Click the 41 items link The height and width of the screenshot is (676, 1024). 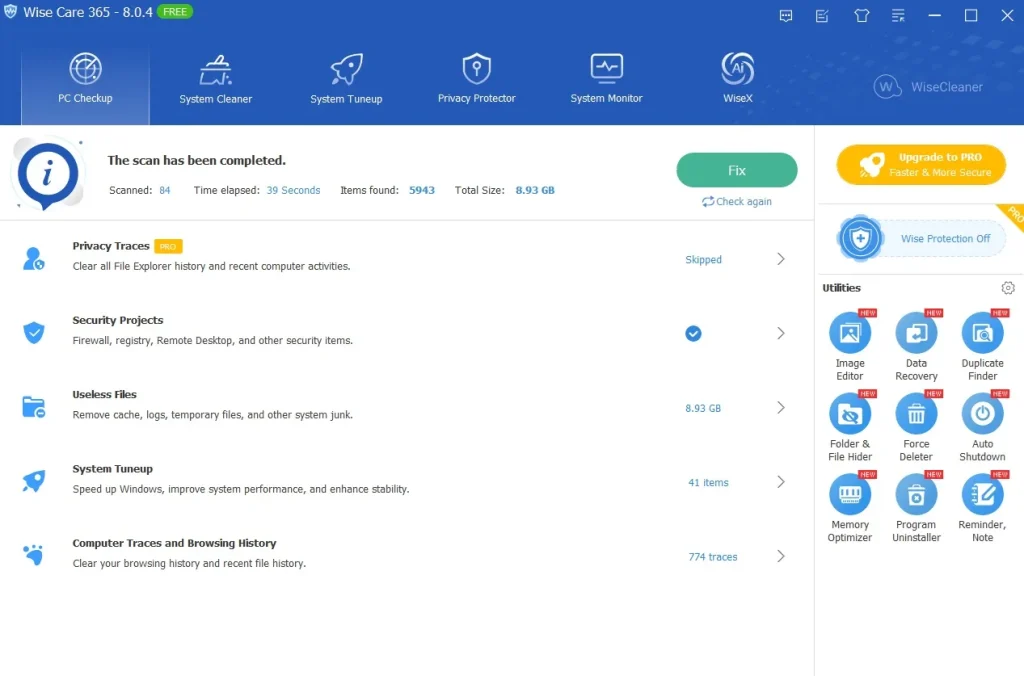tap(708, 483)
